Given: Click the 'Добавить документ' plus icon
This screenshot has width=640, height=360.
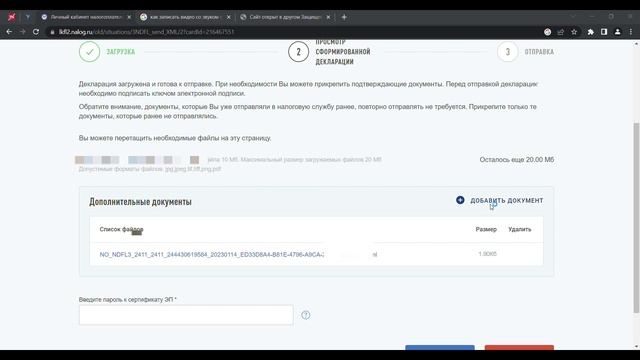Looking at the screenshot, I should [x=460, y=200].
